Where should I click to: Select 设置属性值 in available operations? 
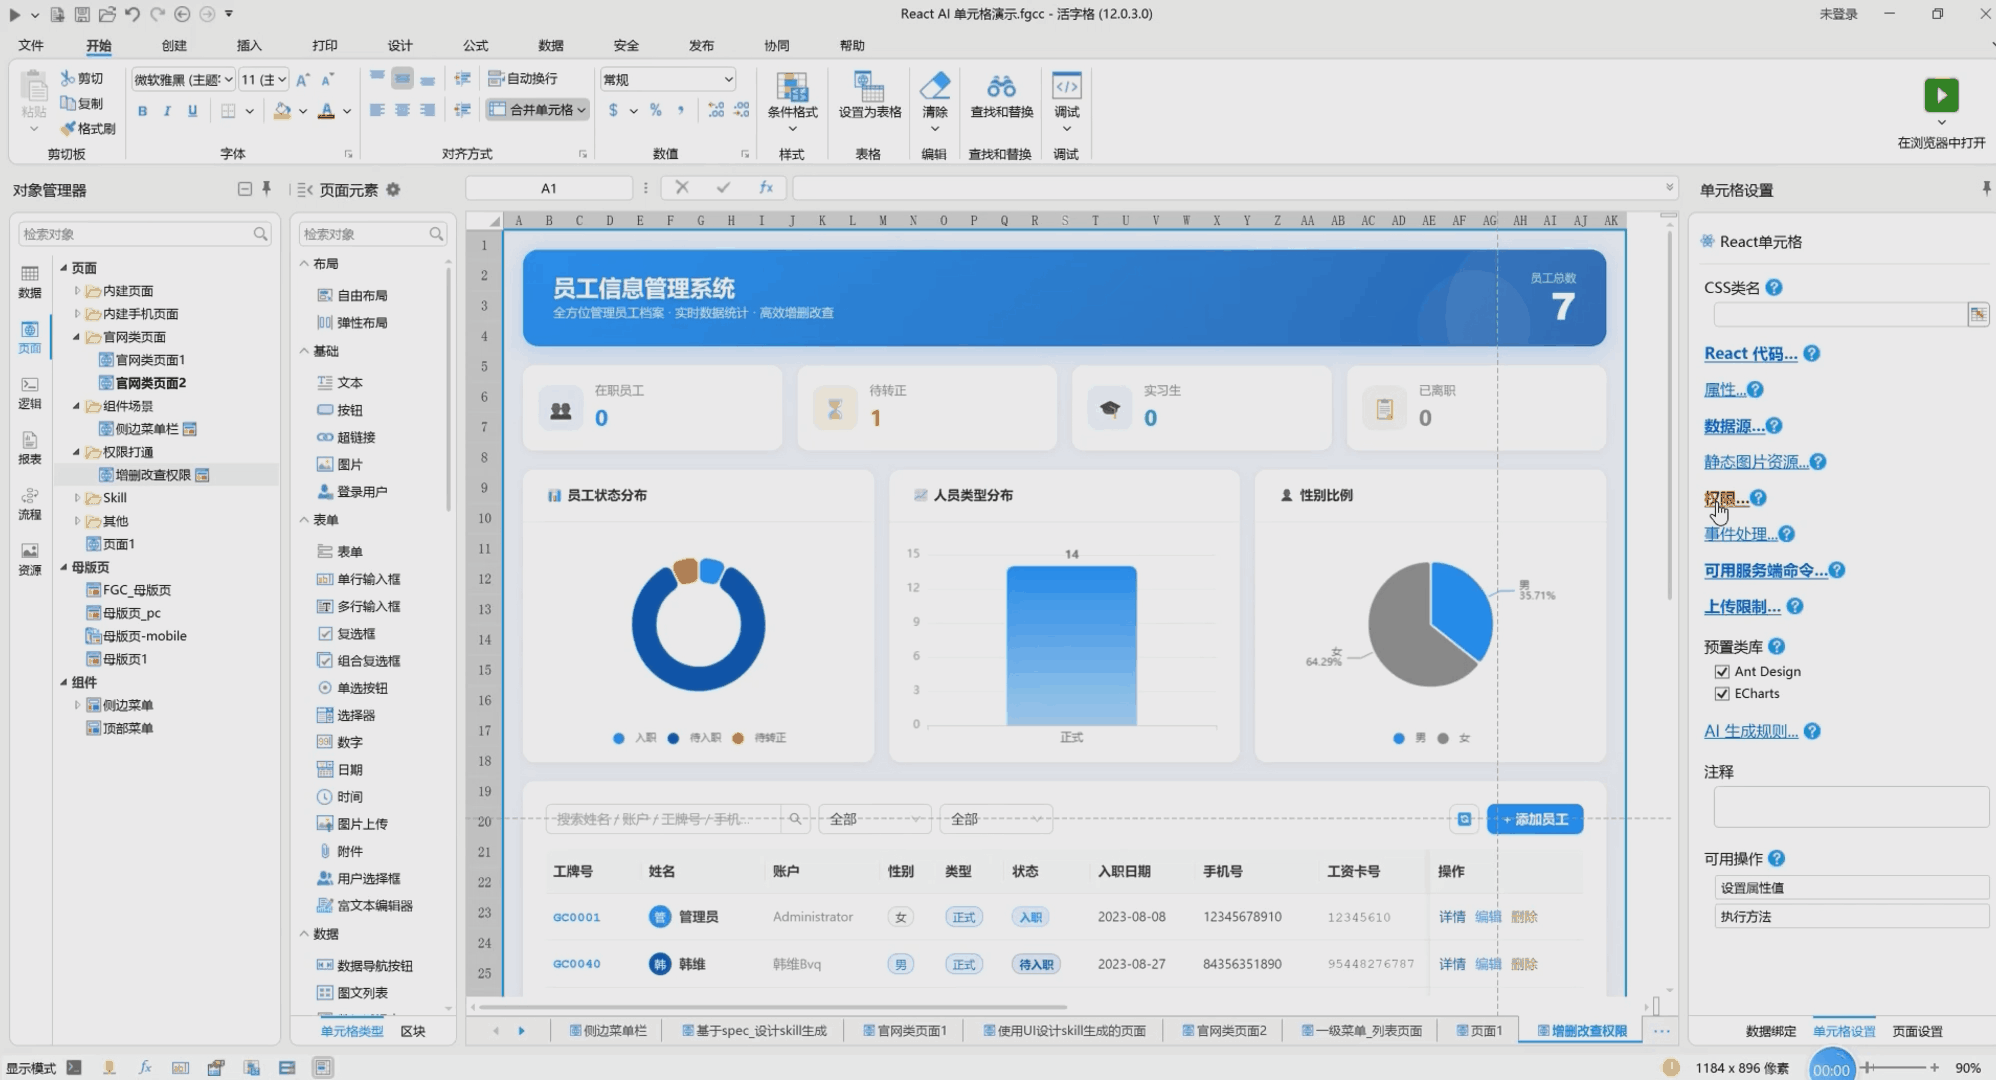point(1851,888)
